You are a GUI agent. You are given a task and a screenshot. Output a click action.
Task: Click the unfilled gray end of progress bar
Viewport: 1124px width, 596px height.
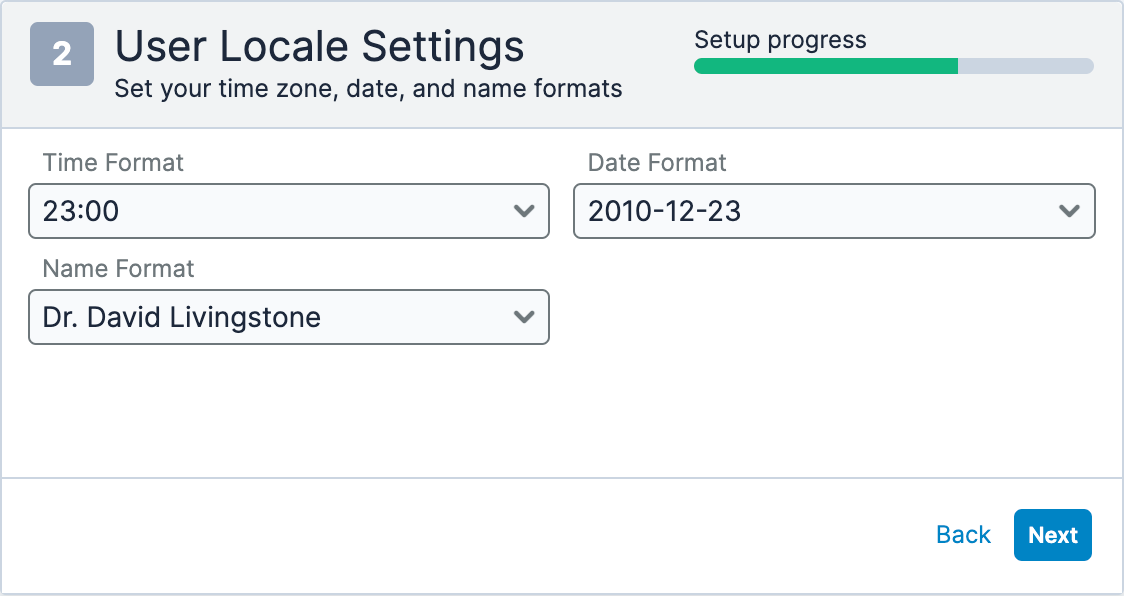point(1030,66)
